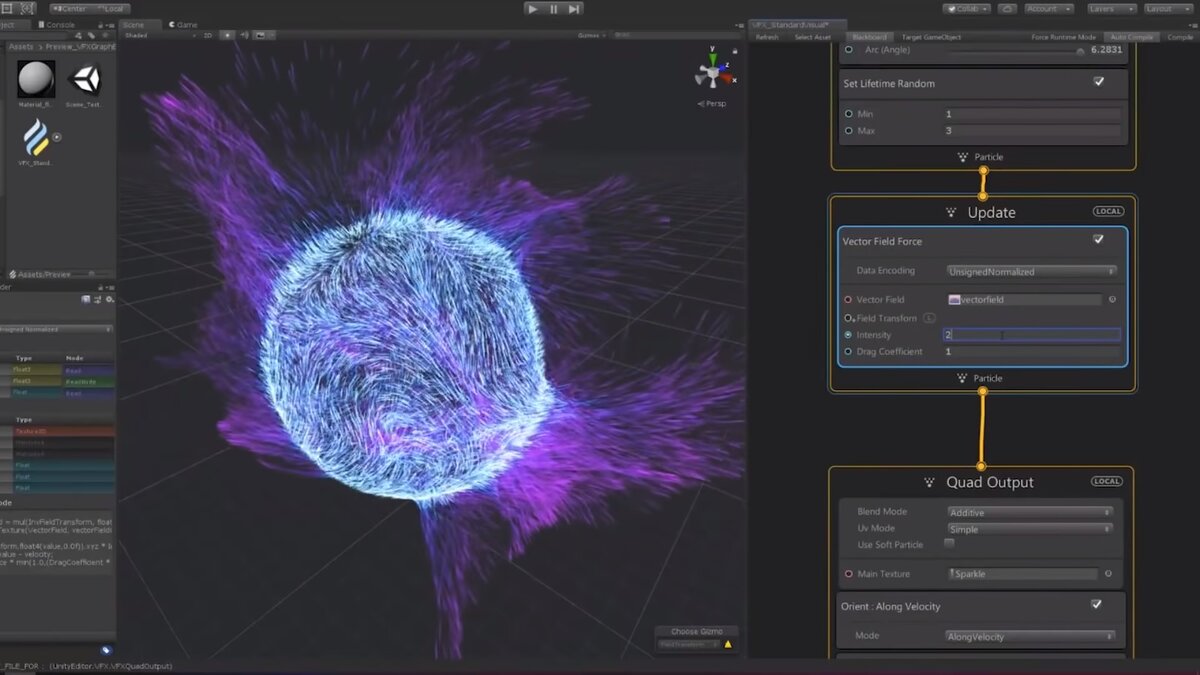Toggle Force Runtime Mode
This screenshot has width=1200, height=675.
[1064, 37]
